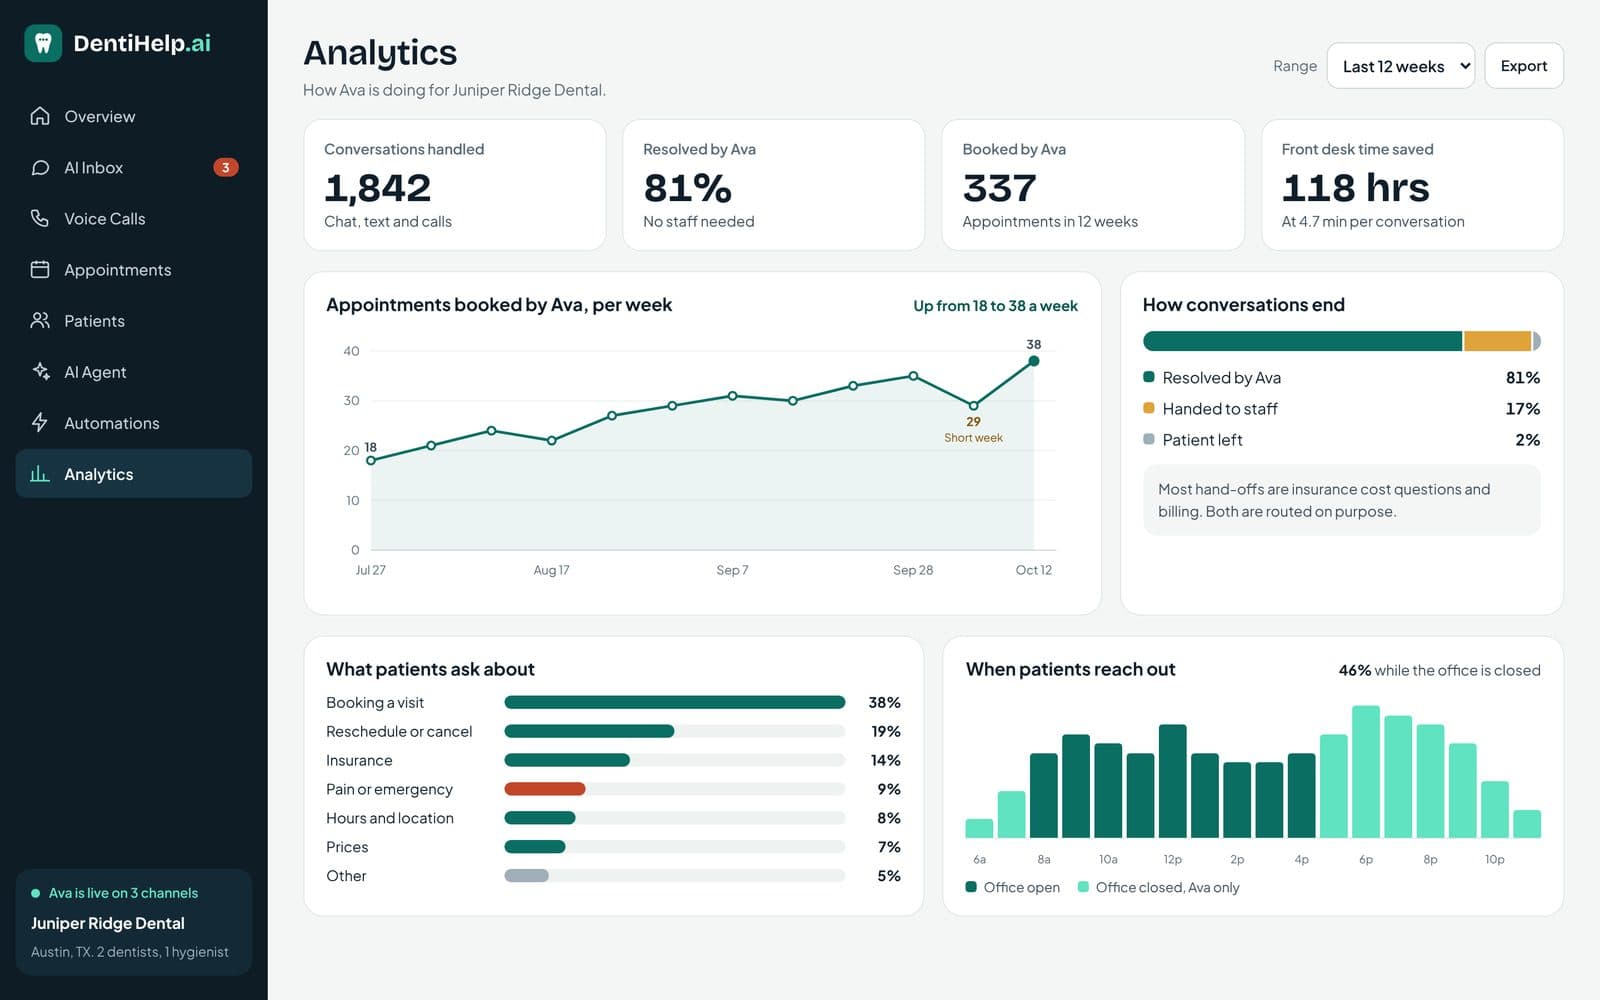Click the Overview home icon
Viewport: 1600px width, 1000px height.
pyautogui.click(x=40, y=116)
